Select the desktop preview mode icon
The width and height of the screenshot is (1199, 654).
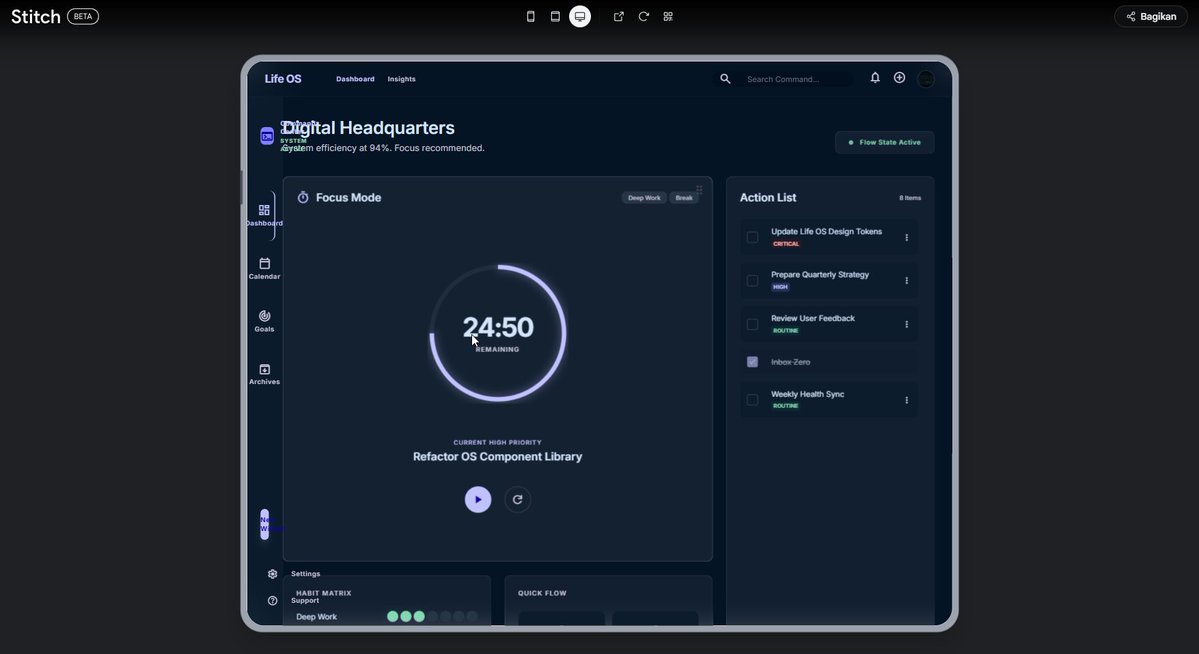tap(580, 16)
